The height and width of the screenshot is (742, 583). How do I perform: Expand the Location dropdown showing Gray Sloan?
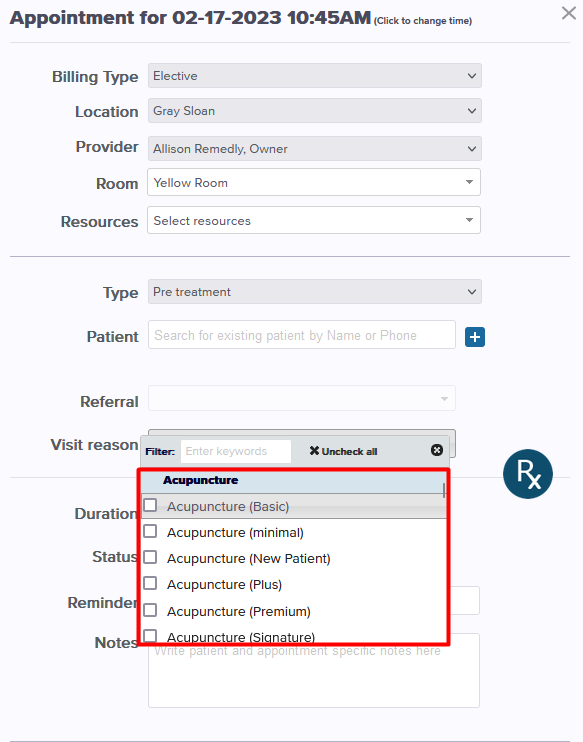click(x=315, y=111)
